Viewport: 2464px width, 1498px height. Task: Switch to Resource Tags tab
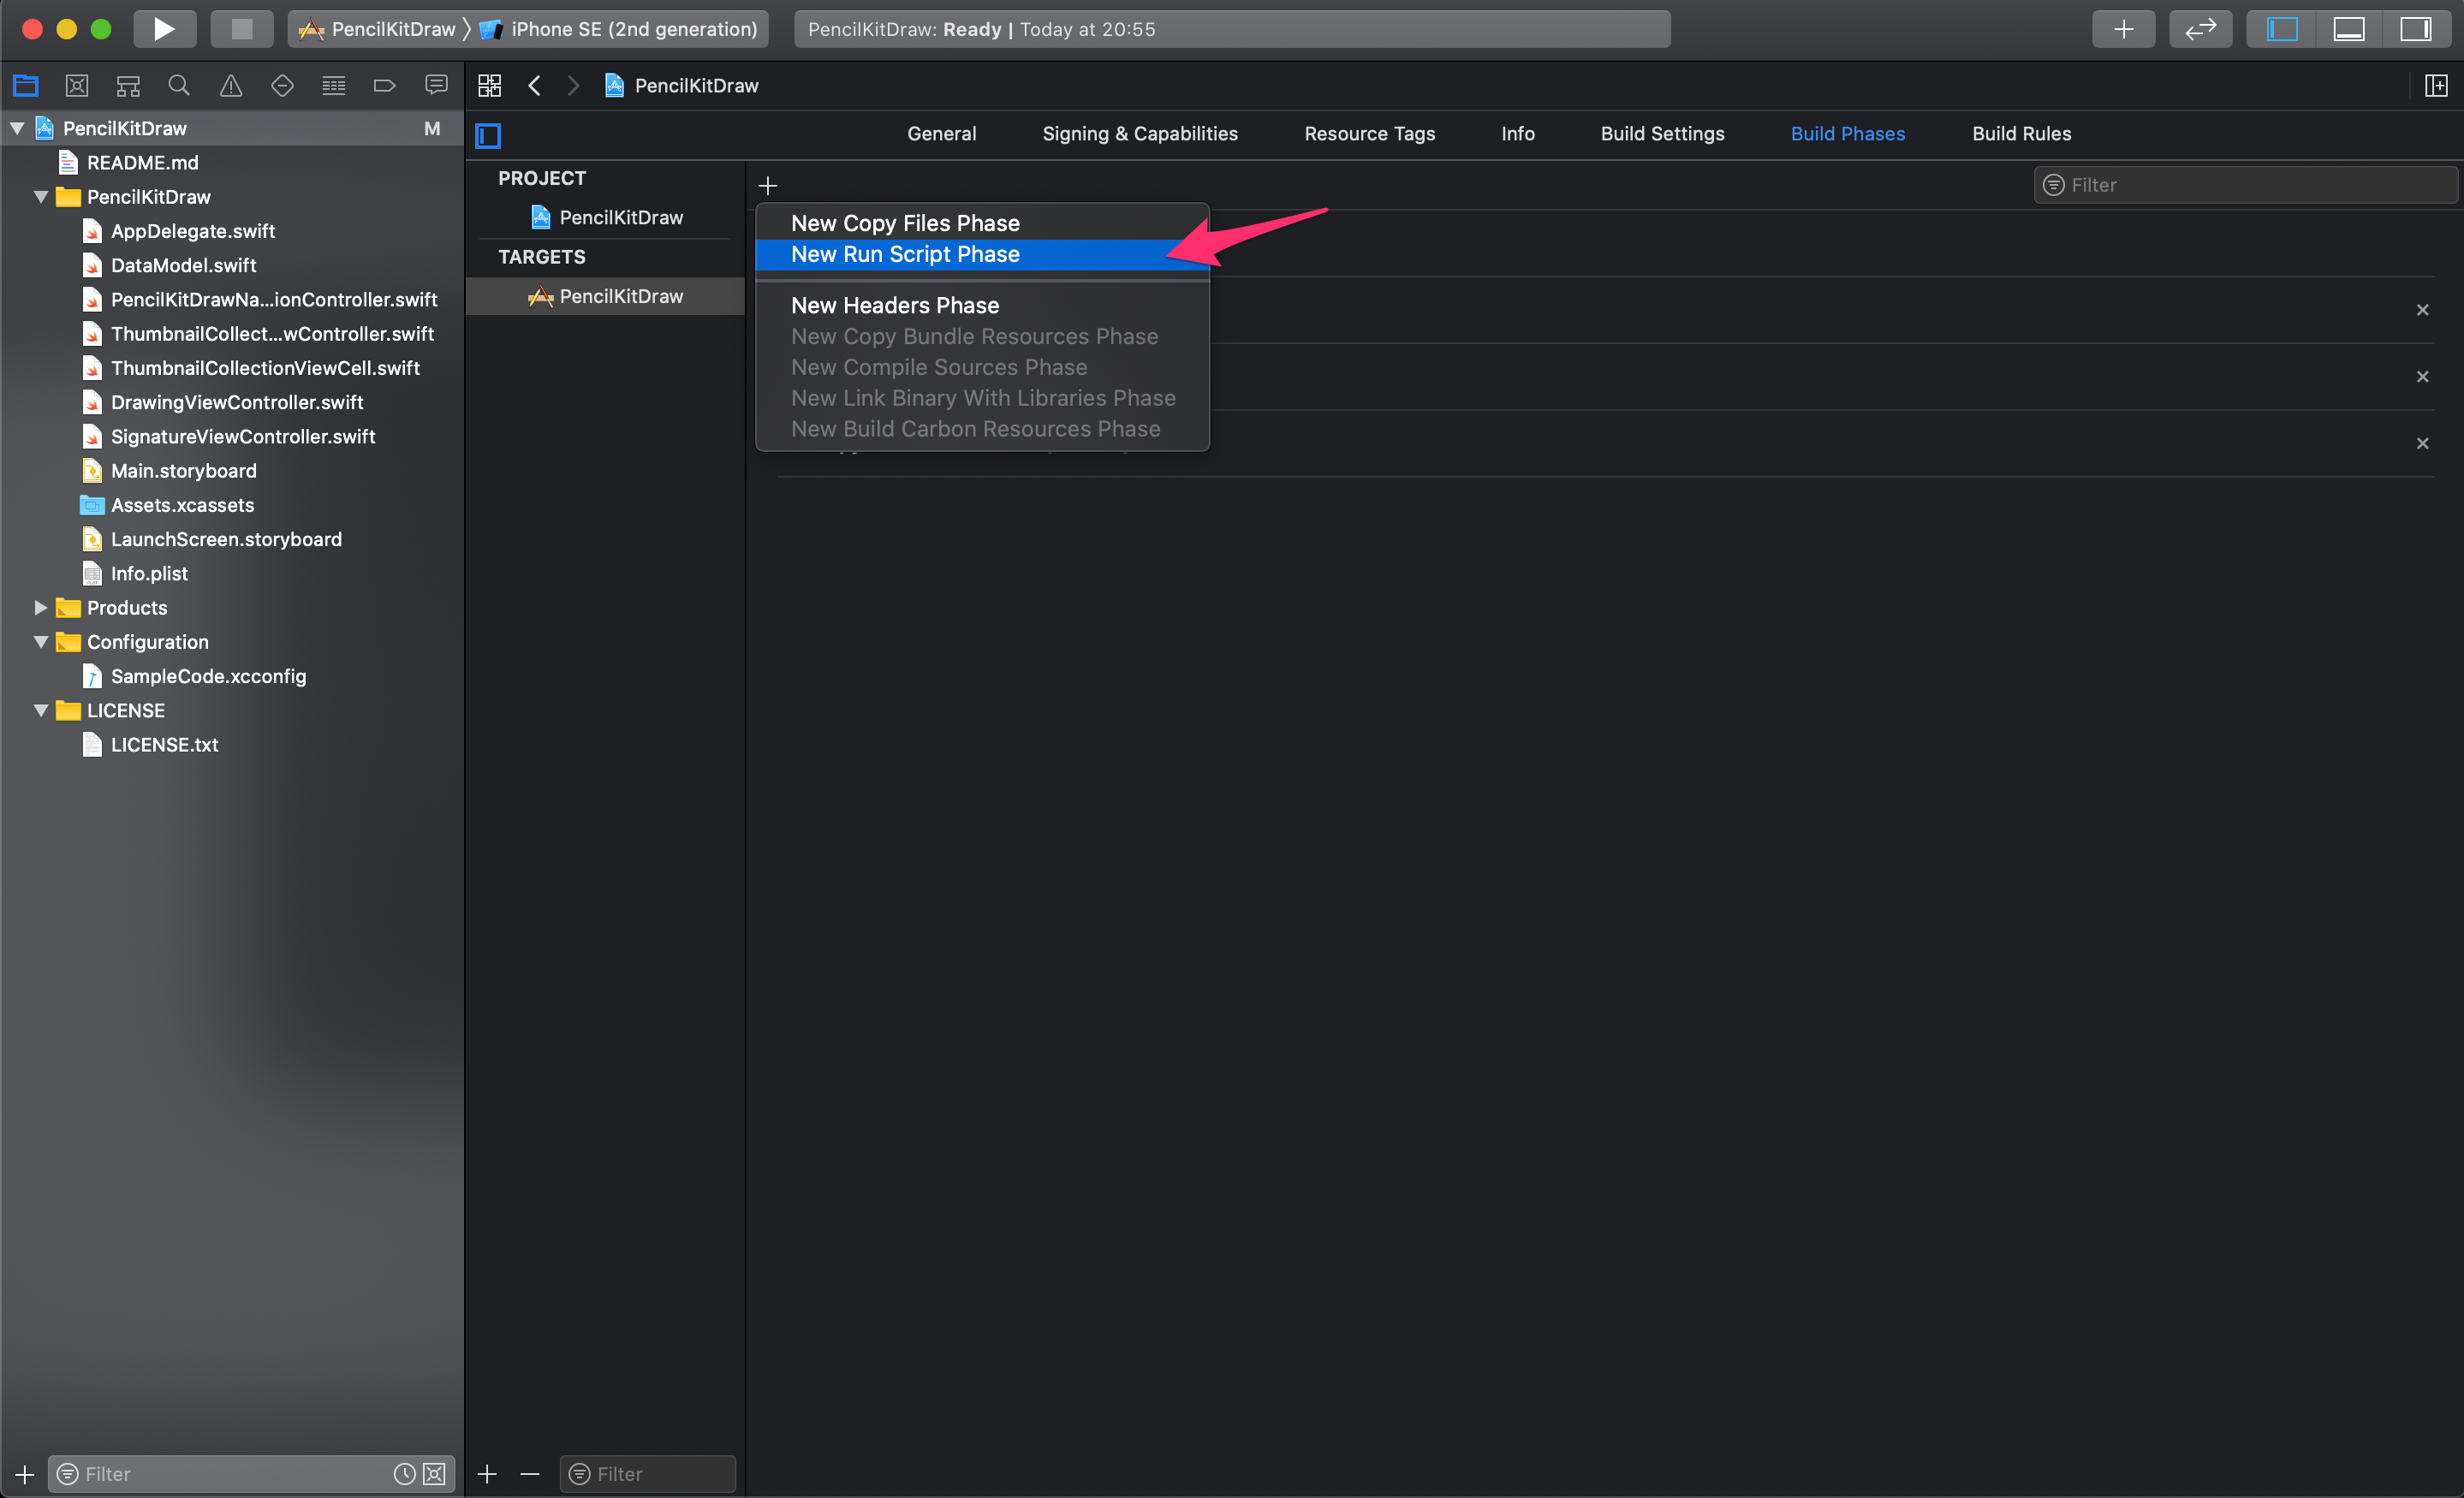coord(1369,134)
